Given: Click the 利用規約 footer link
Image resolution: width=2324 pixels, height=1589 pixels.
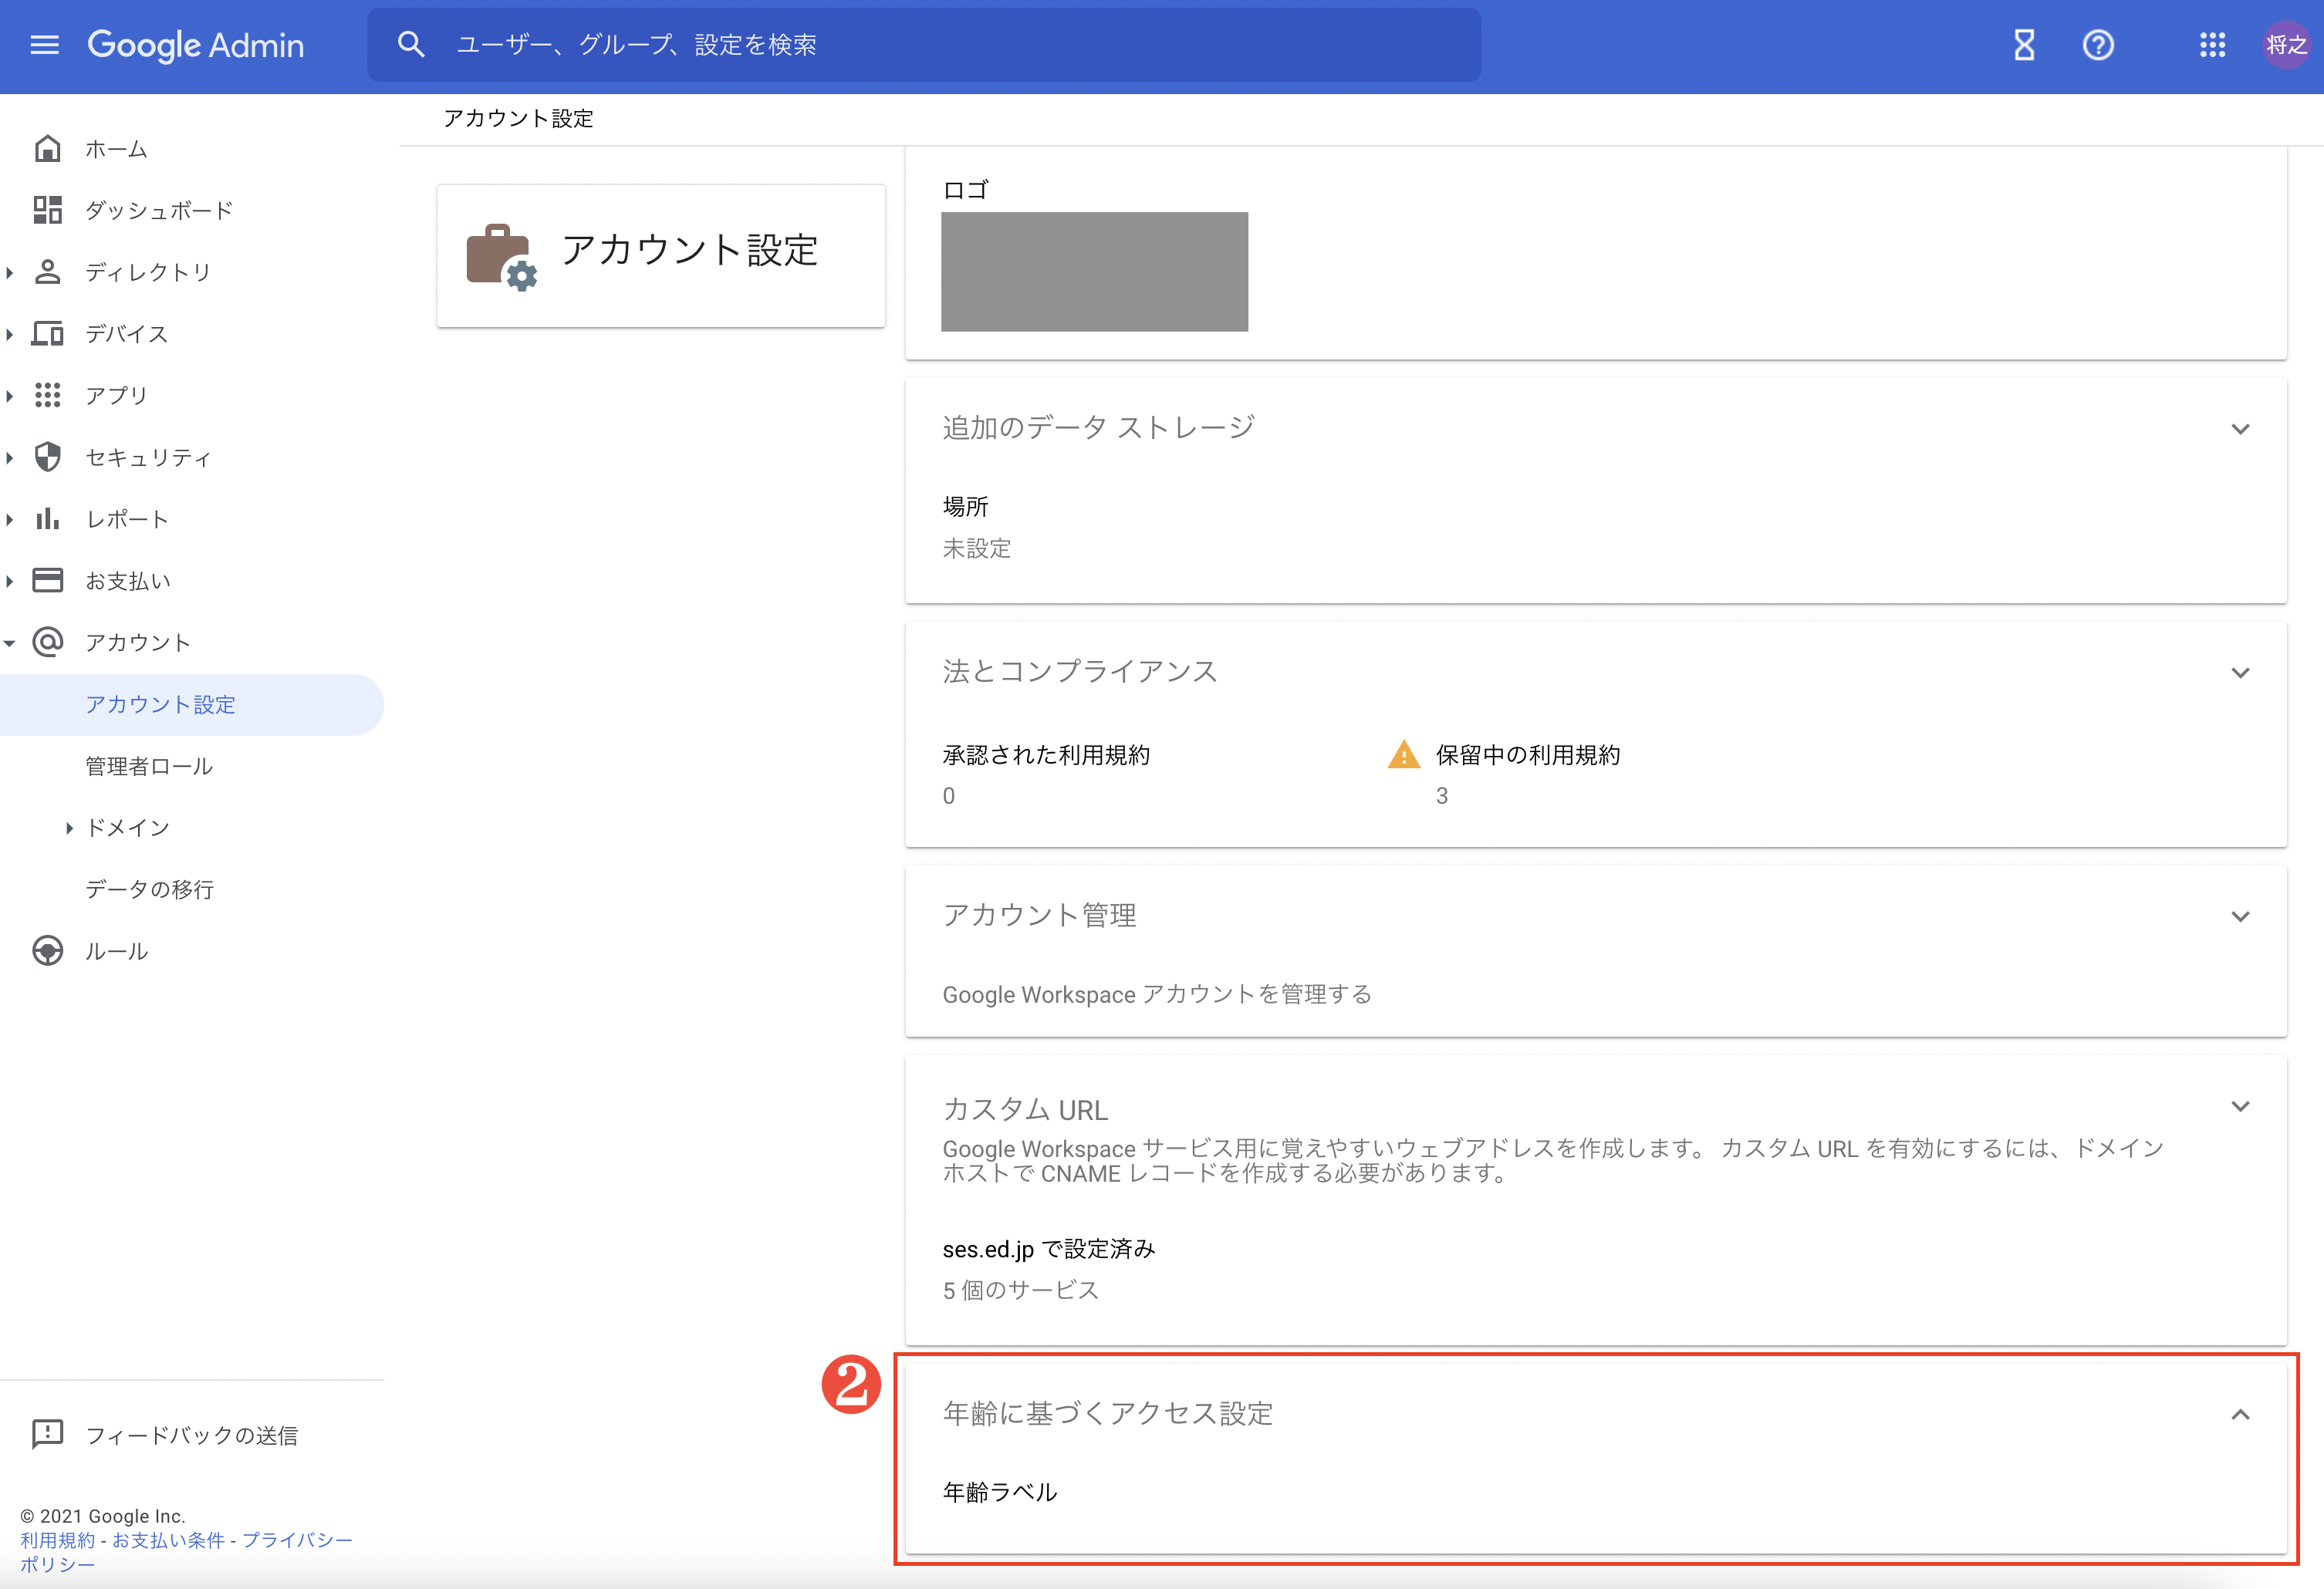Looking at the screenshot, I should (56, 1540).
